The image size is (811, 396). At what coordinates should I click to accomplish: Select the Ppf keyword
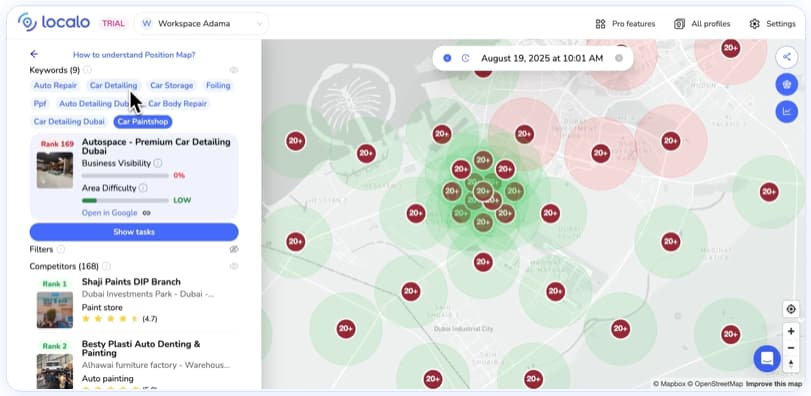40,103
